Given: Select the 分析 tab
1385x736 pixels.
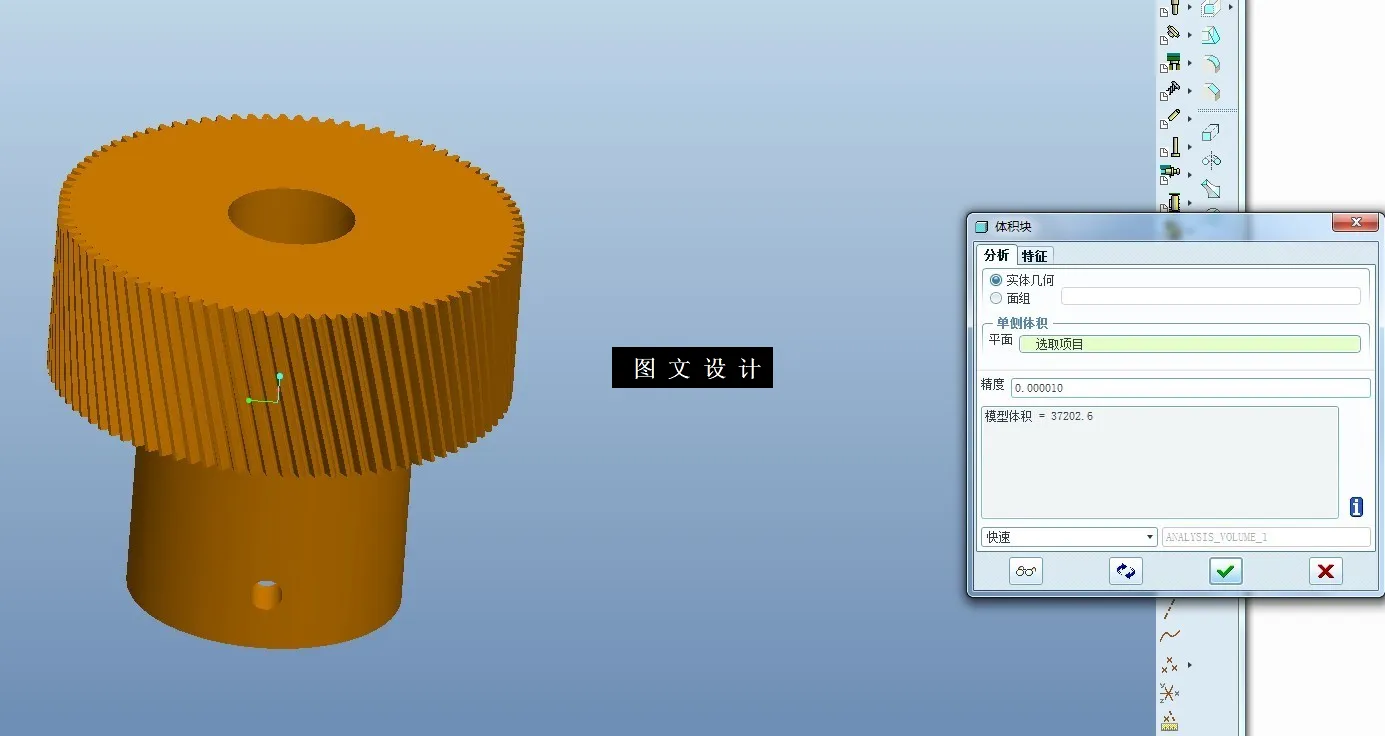Looking at the screenshot, I should click(995, 255).
